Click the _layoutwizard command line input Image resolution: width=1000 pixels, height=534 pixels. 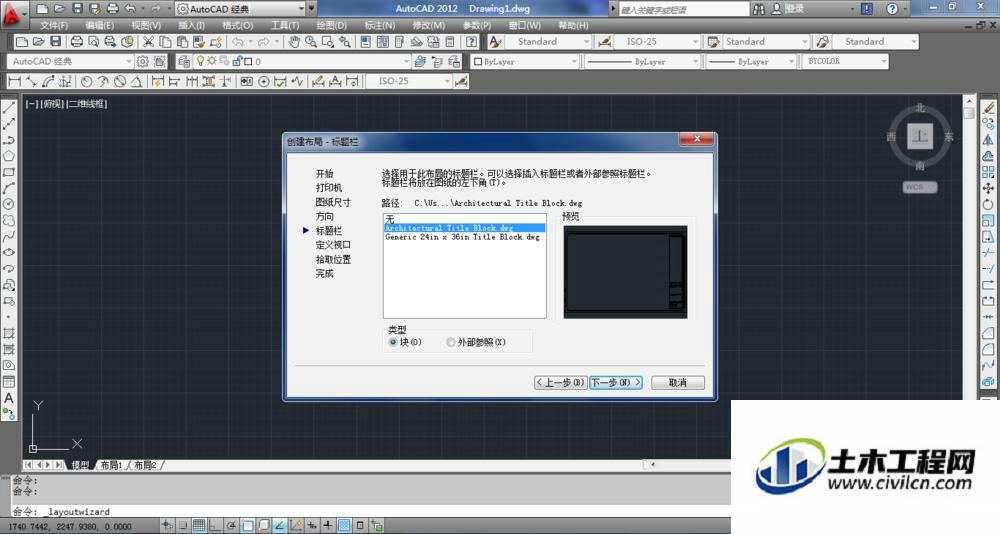tap(371, 512)
